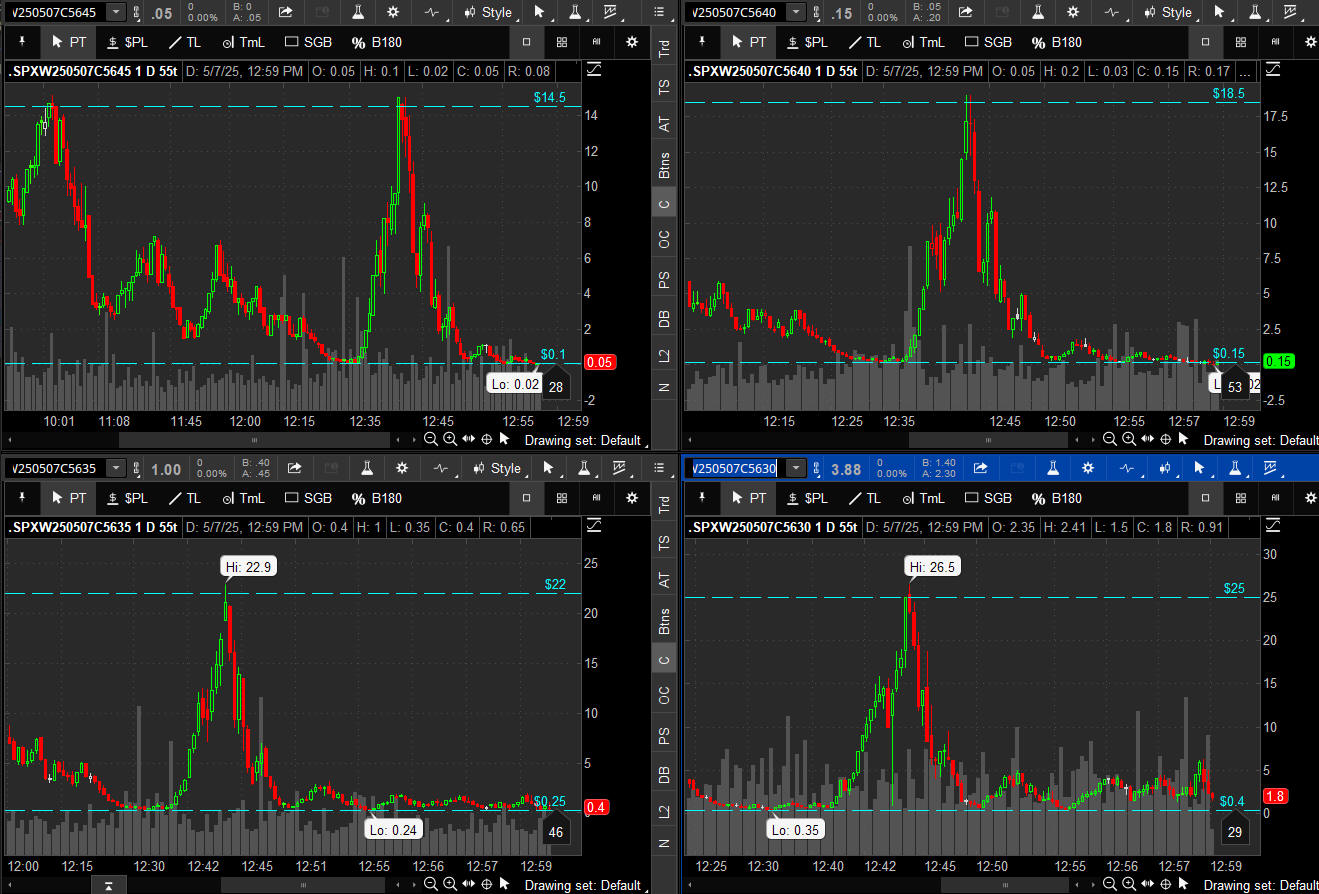This screenshot has height=894, width=1319.
Task: Click zoom in magnifier below C5645 chart
Action: pos(450,439)
